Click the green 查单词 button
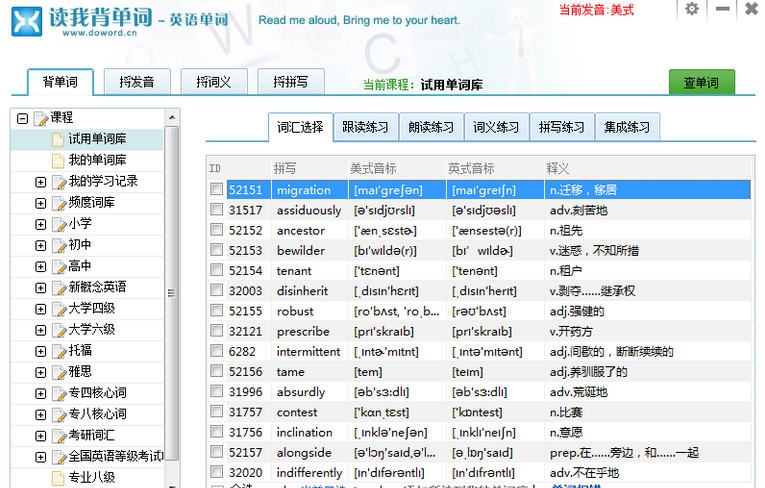The height and width of the screenshot is (488, 765). coord(701,82)
